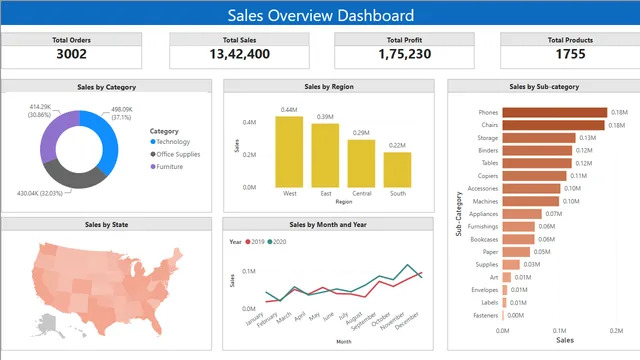Click the Accessories sub-category bar
Image resolution: width=640 pixels, height=360 pixels.
[x=531, y=188]
